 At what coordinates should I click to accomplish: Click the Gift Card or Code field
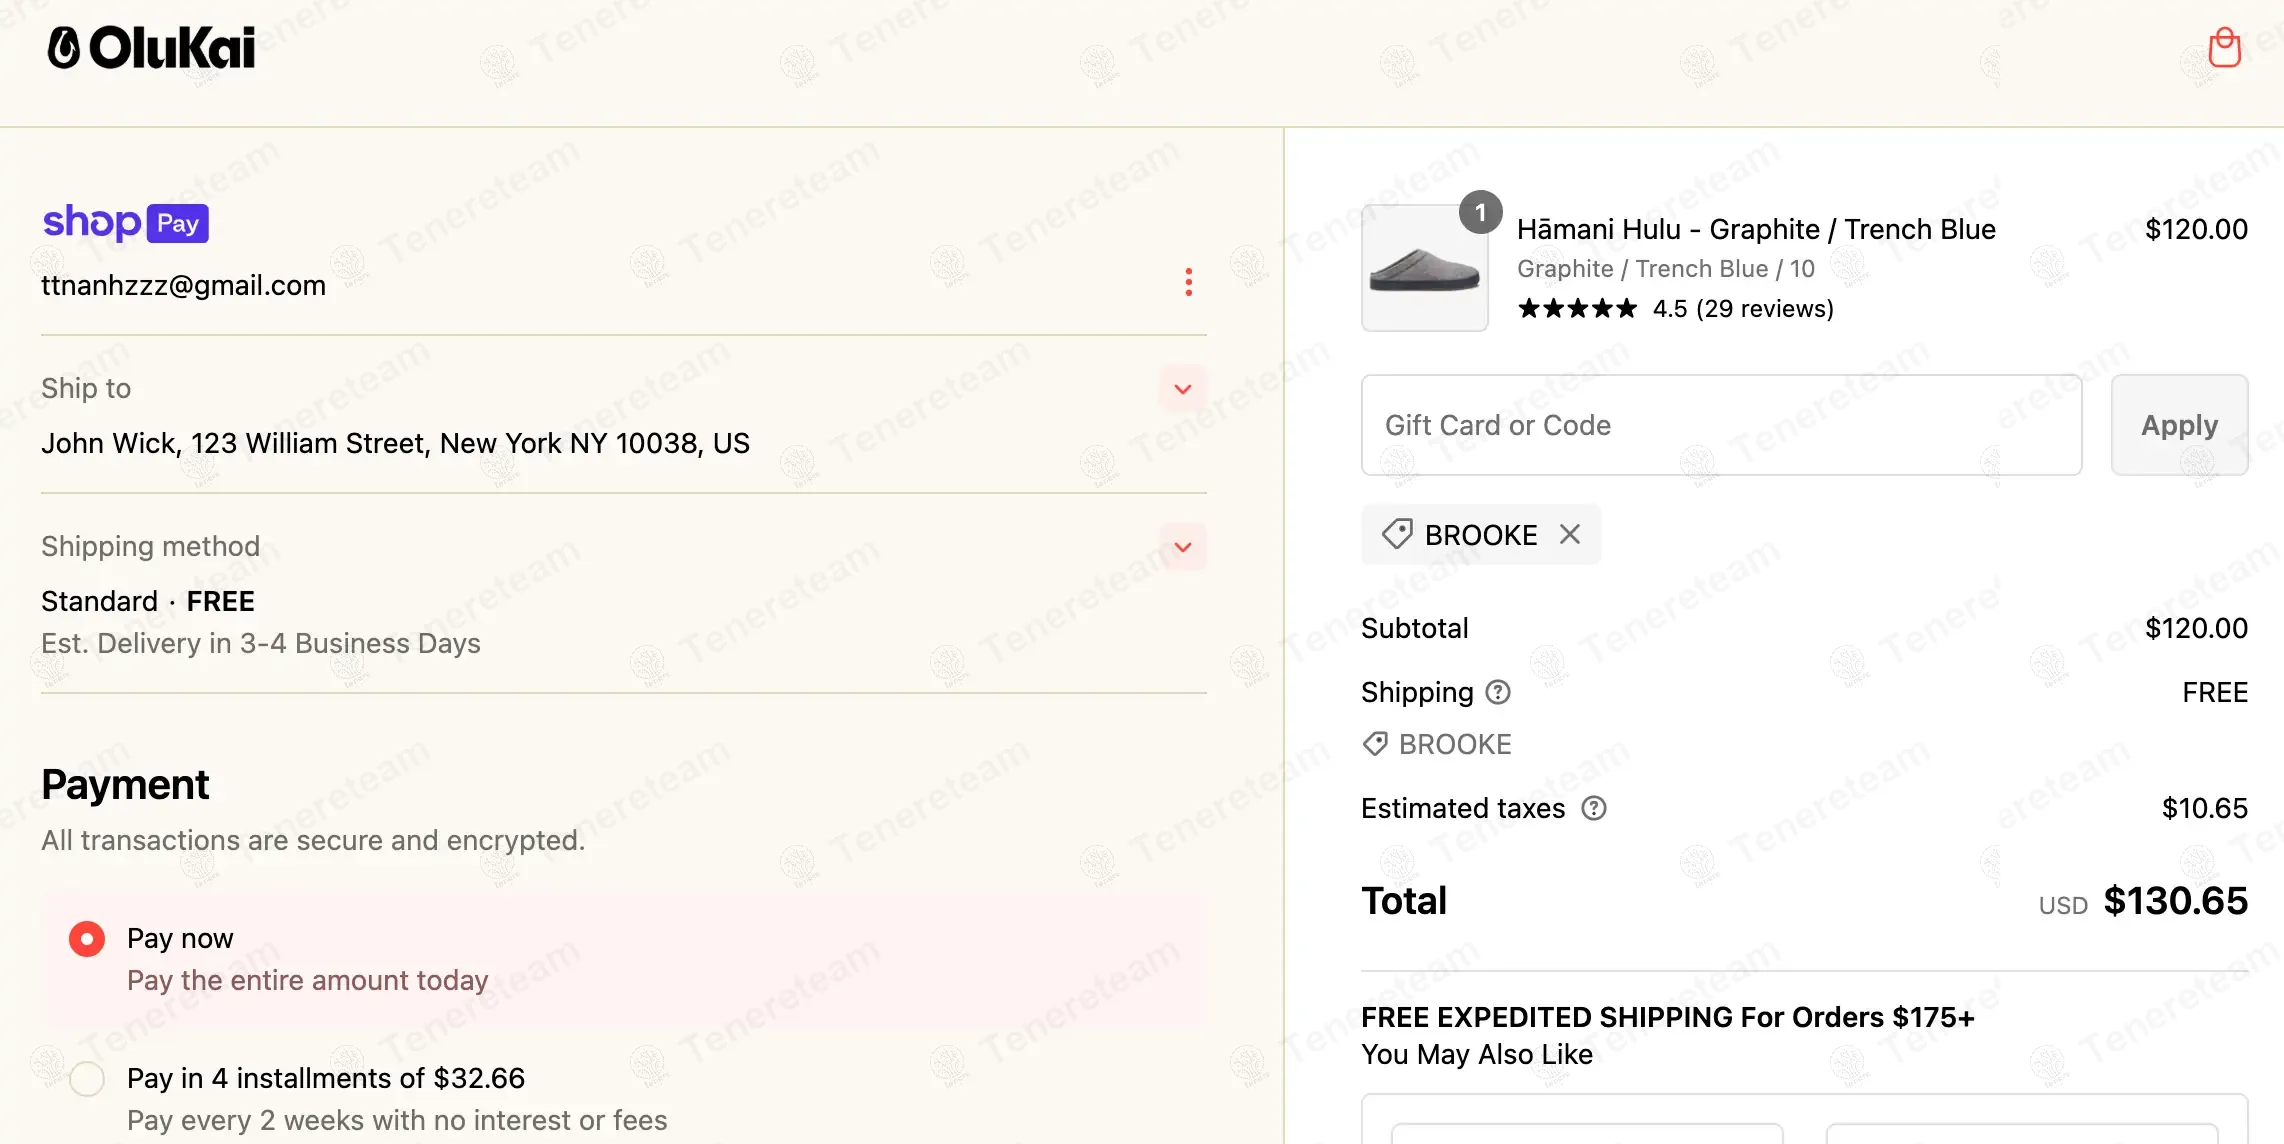point(1720,425)
